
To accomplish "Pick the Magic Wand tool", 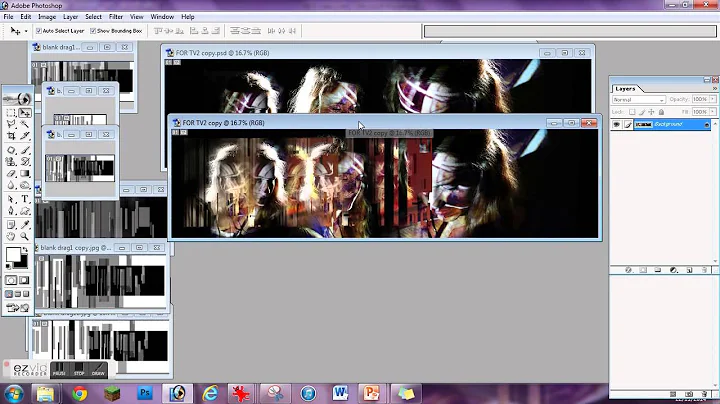I will 25,124.
